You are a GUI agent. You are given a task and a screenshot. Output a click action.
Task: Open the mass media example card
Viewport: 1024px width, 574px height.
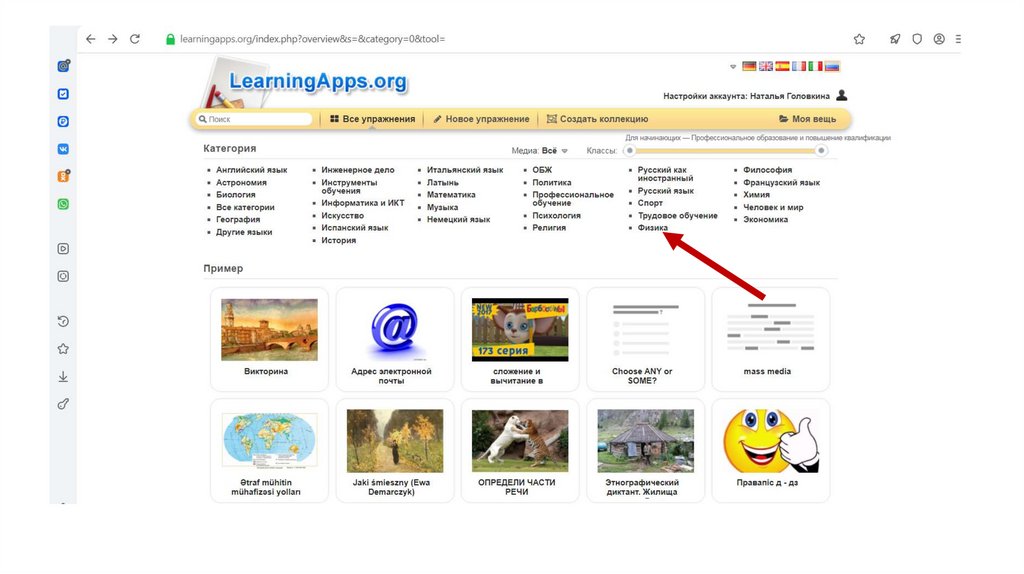coord(771,340)
